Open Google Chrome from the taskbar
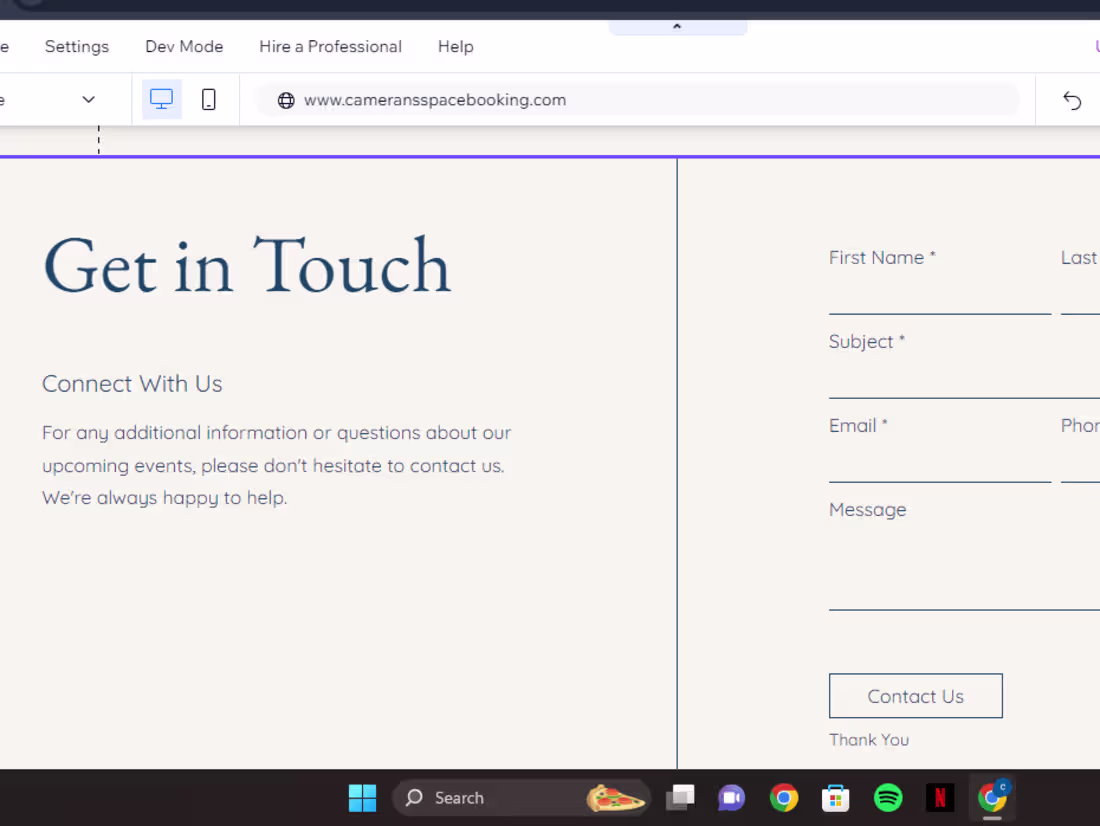The width and height of the screenshot is (1100, 826). pos(783,797)
